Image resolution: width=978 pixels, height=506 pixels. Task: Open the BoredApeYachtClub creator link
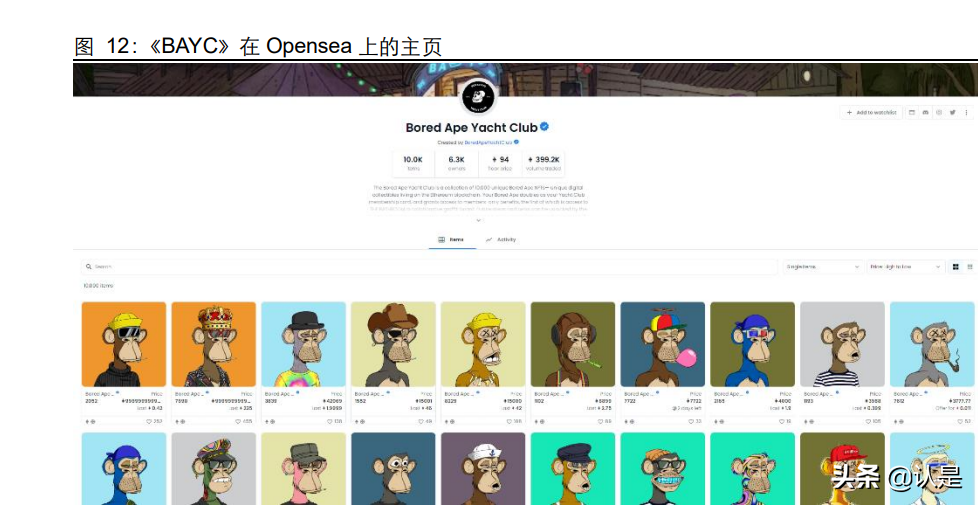point(488,142)
